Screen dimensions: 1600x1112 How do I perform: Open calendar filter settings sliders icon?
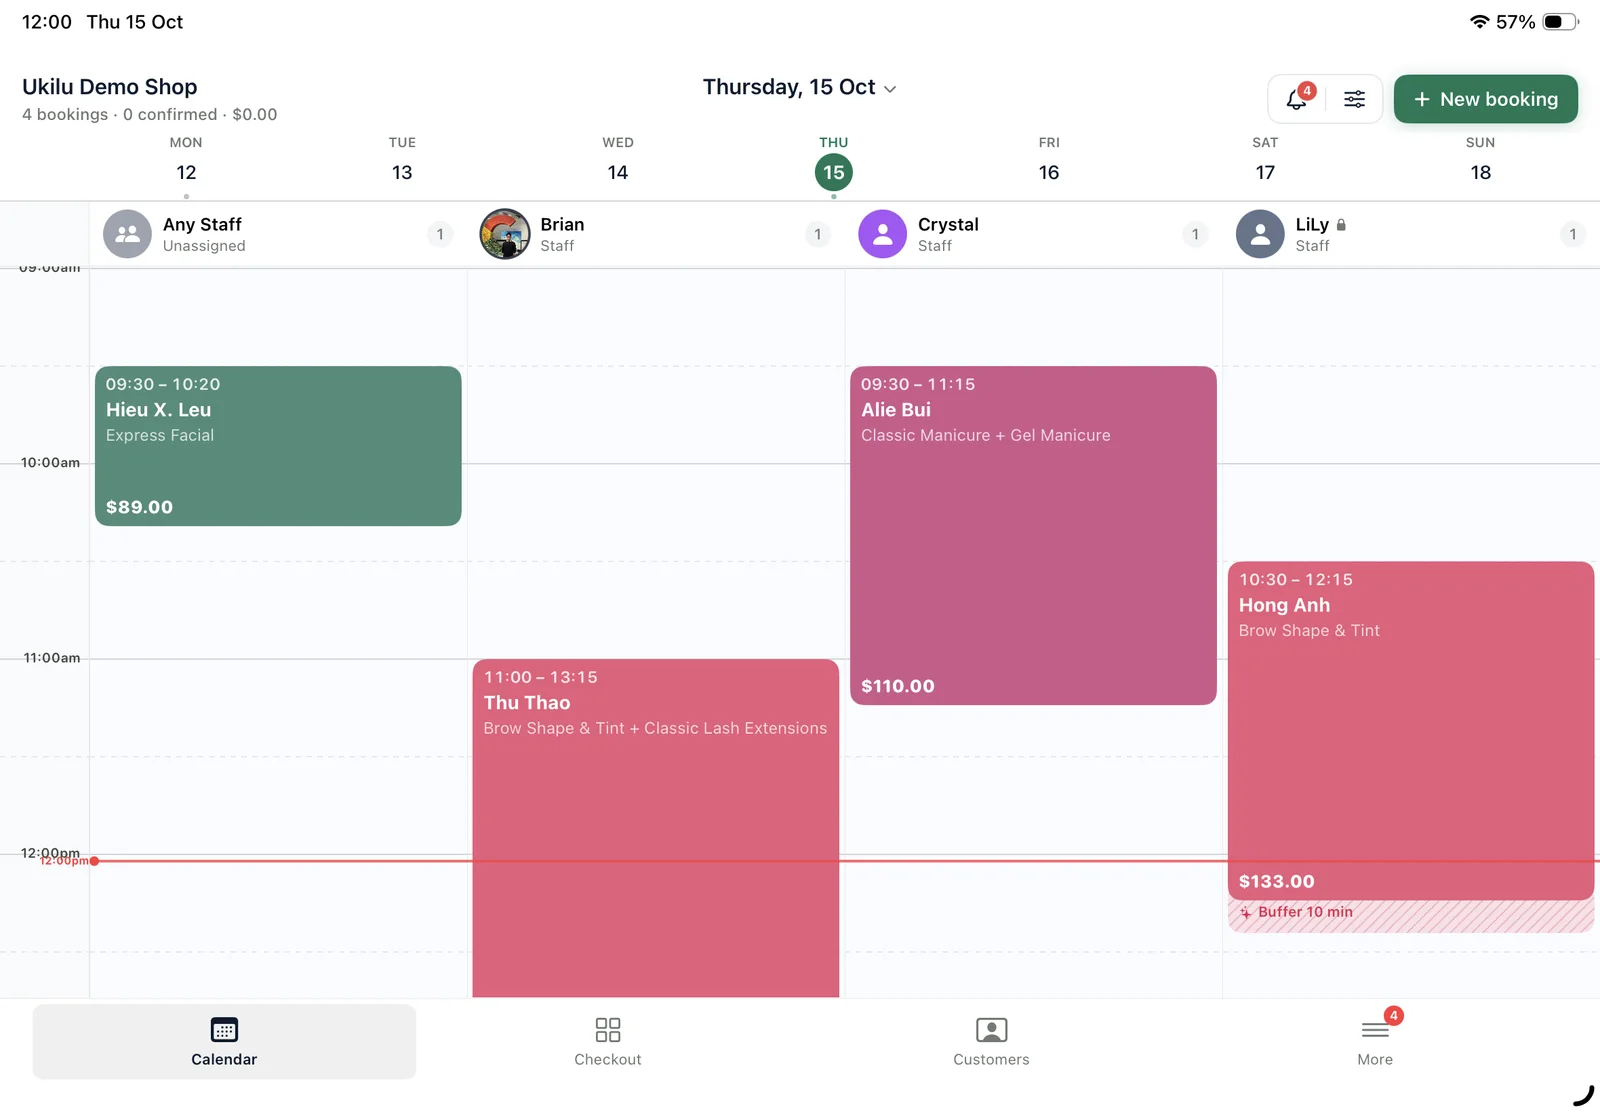tap(1354, 99)
